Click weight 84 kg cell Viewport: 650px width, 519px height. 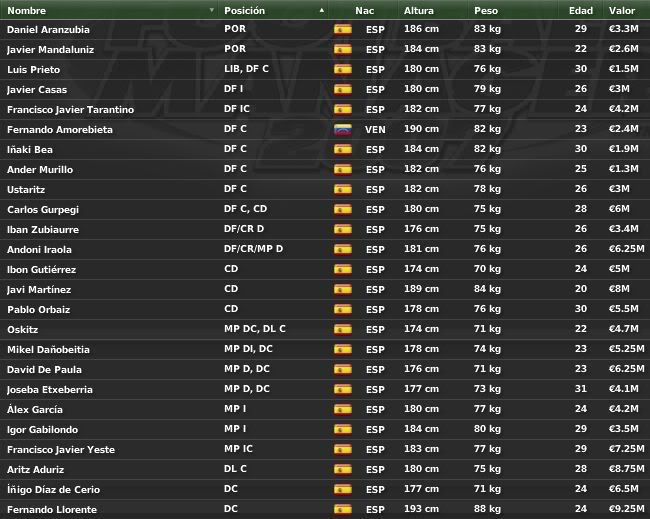[487, 289]
